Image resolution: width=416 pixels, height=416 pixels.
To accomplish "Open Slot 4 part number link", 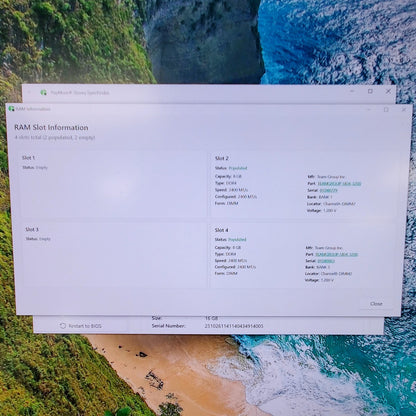I will click(x=336, y=254).
